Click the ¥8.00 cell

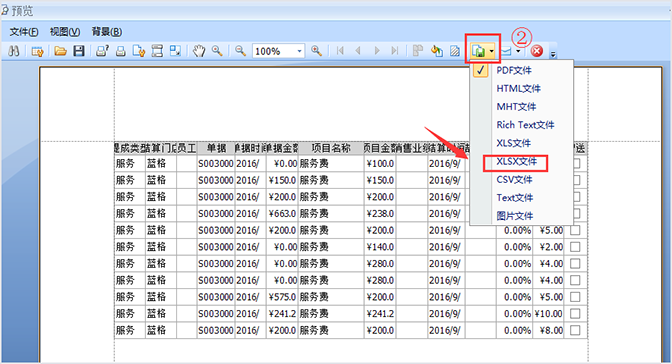(548, 330)
